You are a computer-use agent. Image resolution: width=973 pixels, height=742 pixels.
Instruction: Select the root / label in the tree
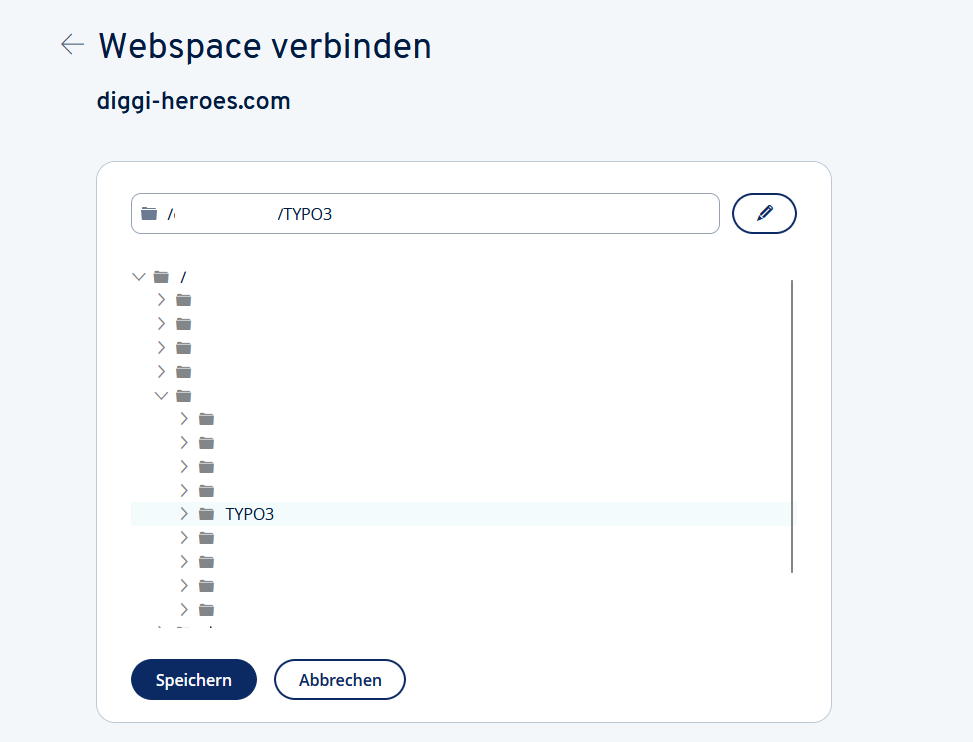pos(183,277)
